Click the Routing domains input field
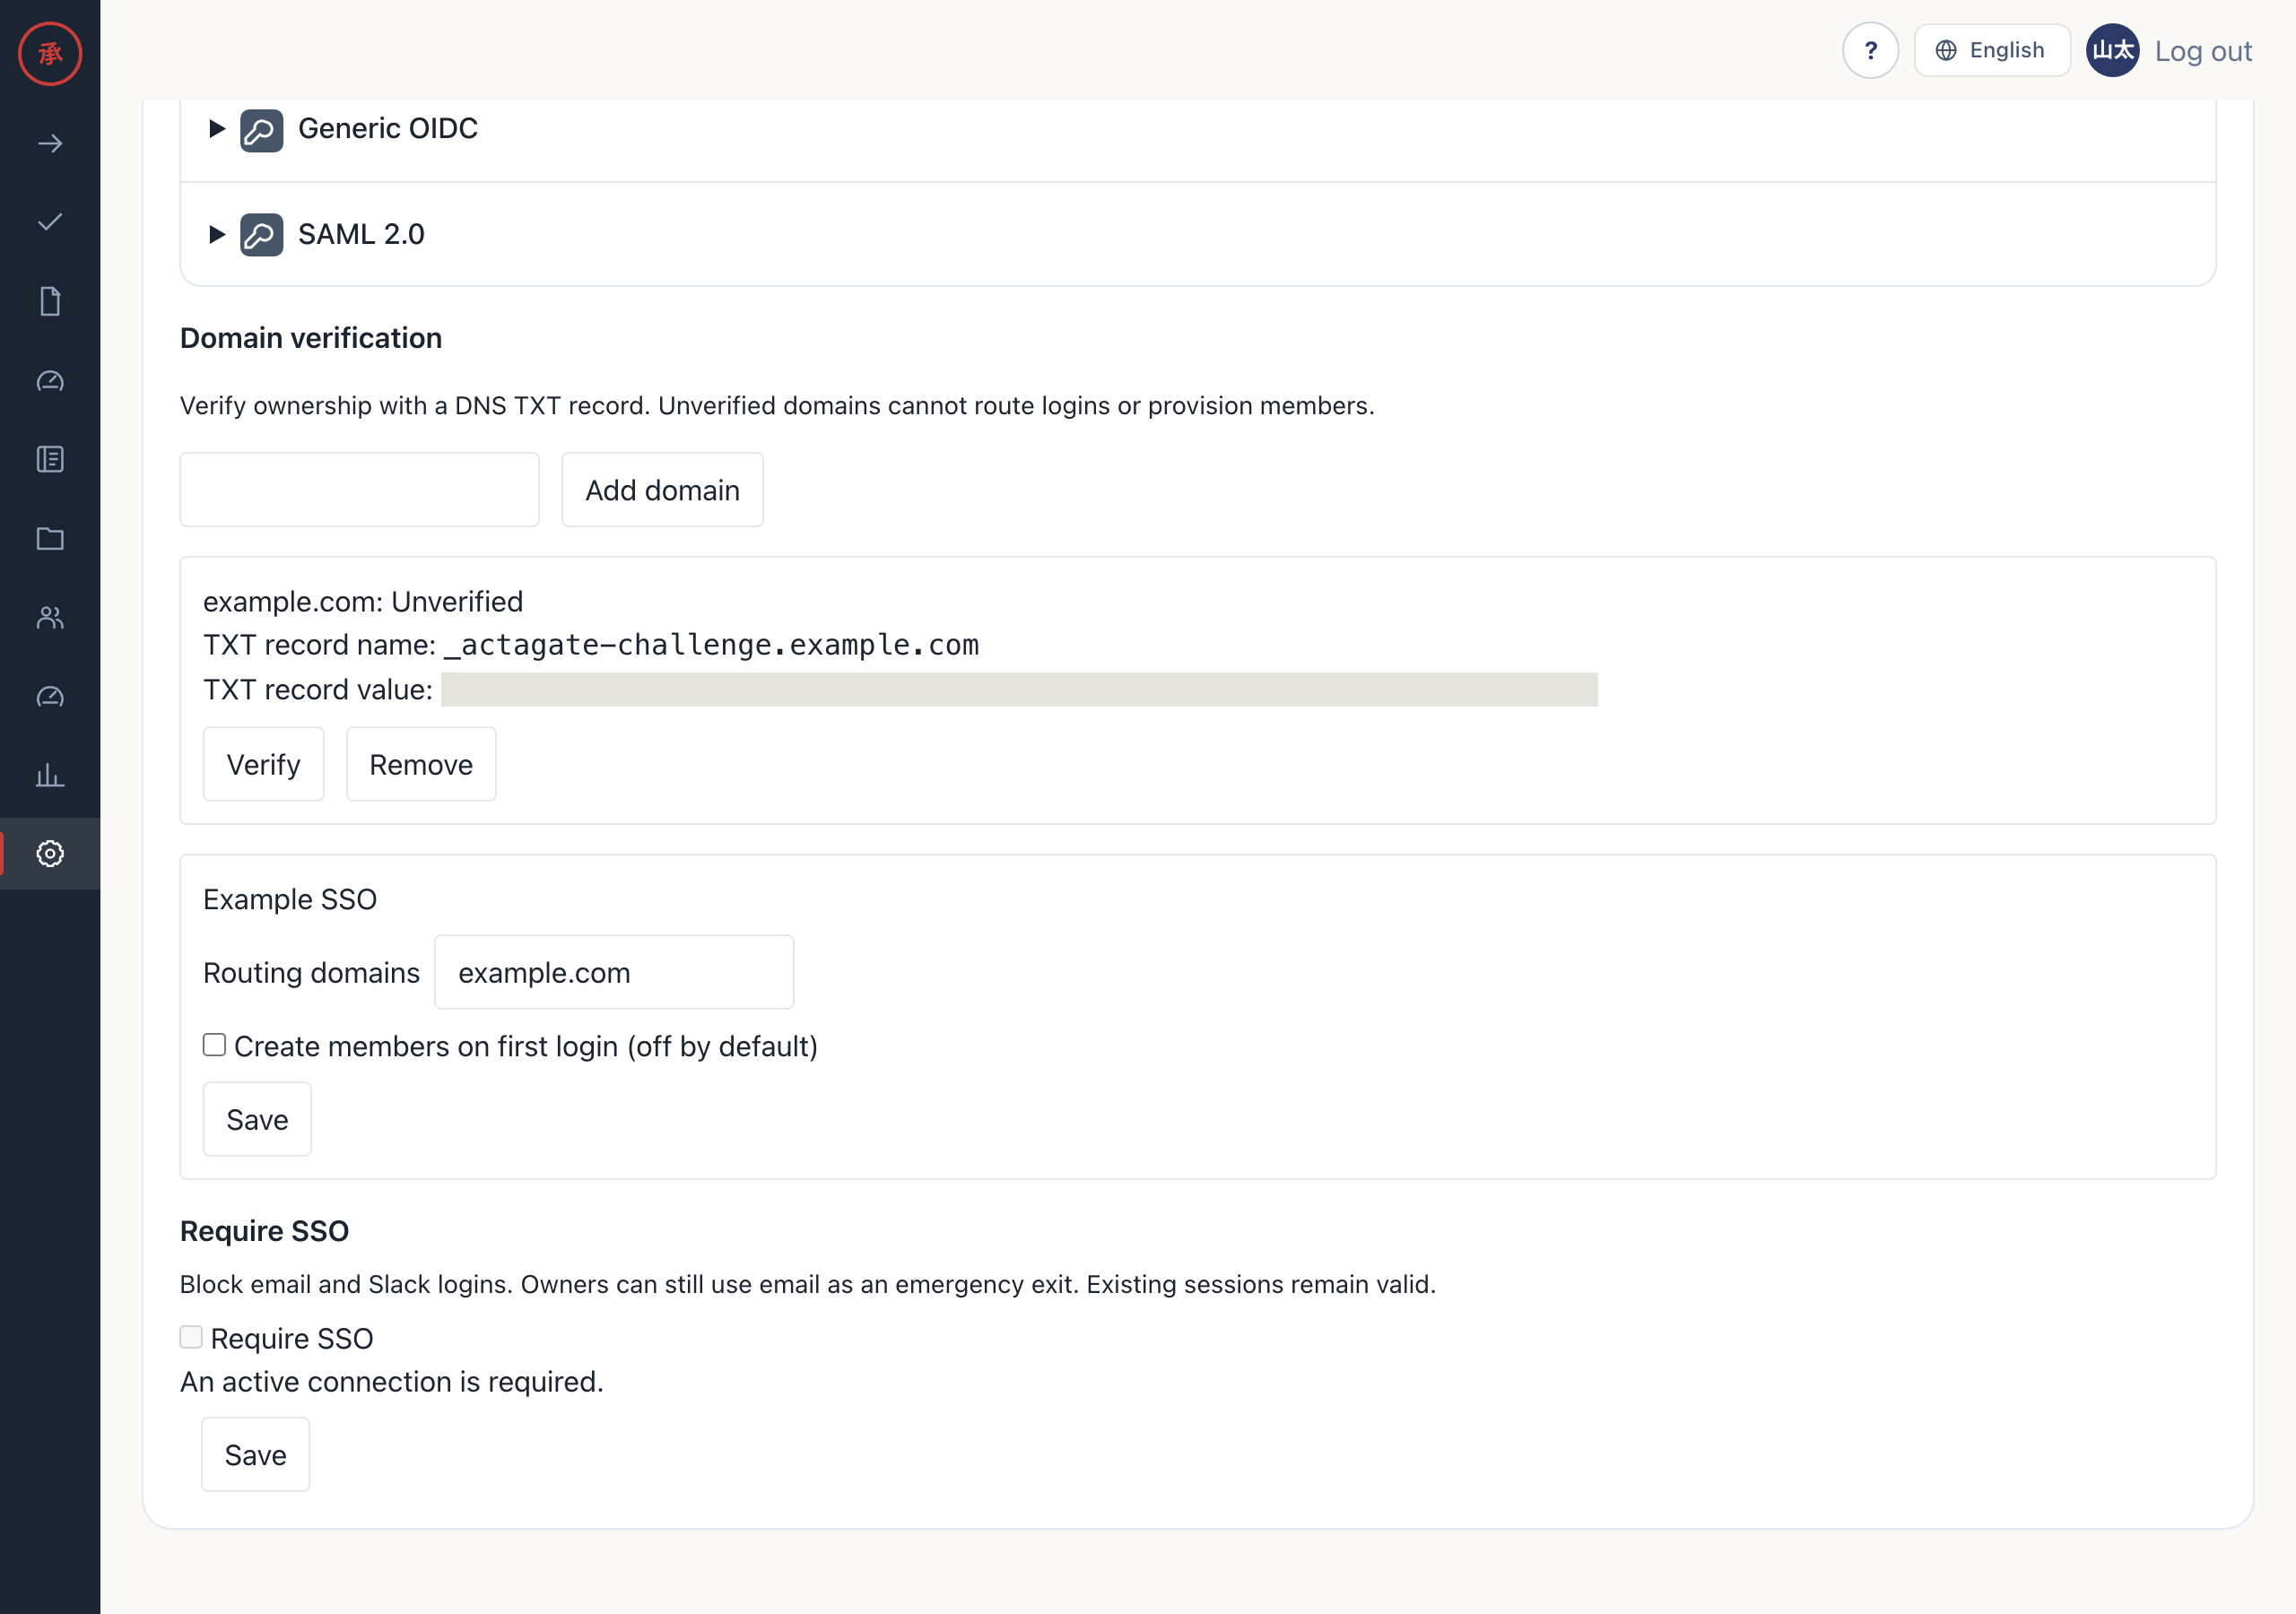This screenshot has width=2296, height=1614. [614, 972]
